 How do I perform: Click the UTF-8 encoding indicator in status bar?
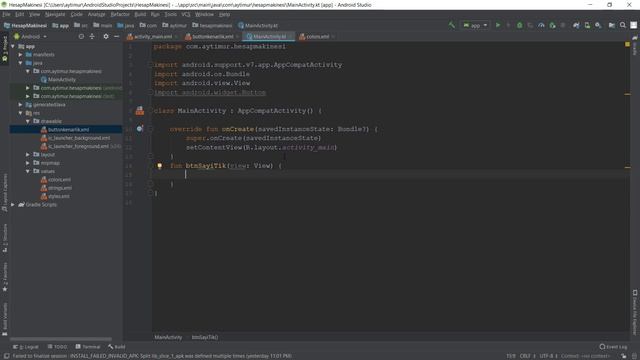(x=549, y=356)
